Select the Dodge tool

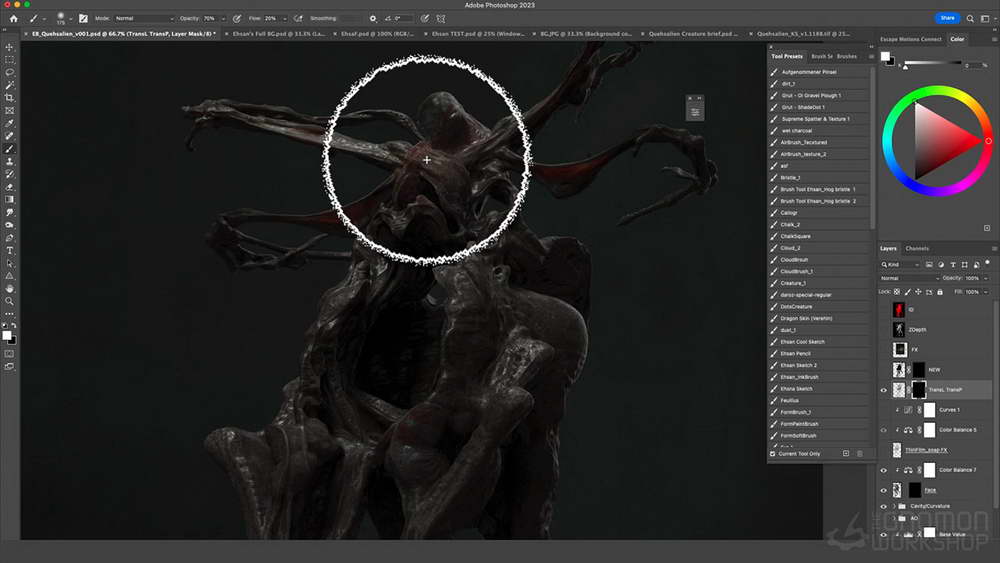[9, 225]
